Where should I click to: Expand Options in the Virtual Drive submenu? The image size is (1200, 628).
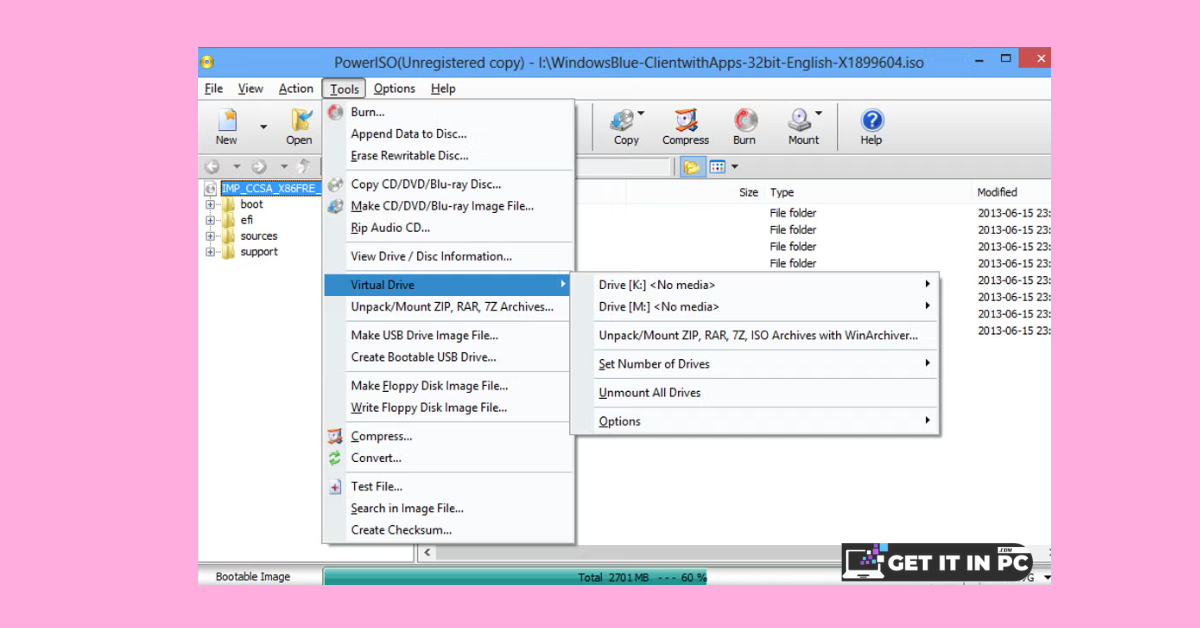pos(755,422)
